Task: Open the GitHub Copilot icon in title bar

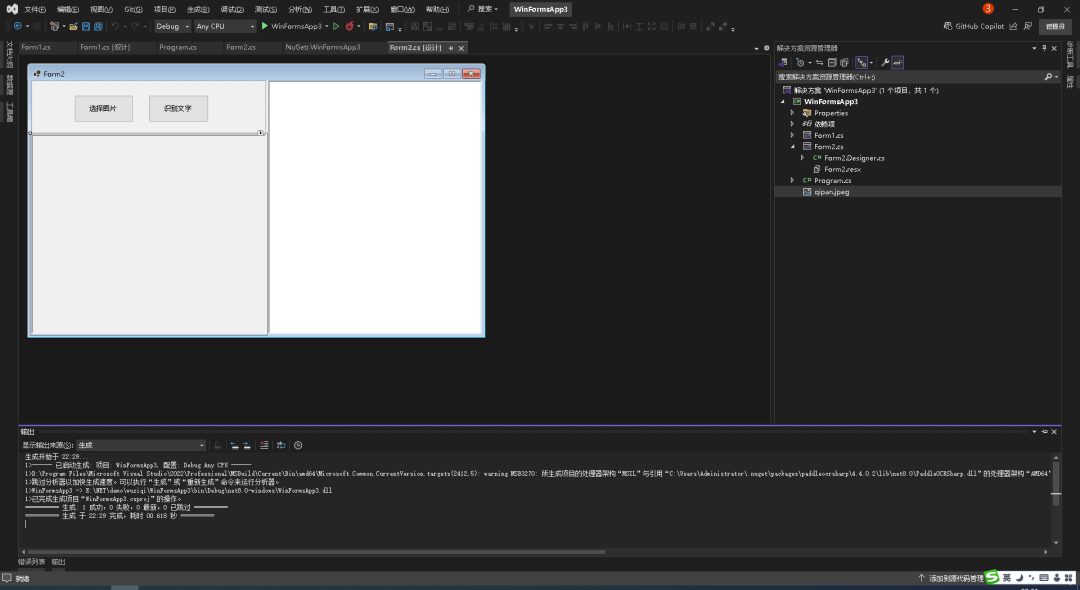Action: [948, 26]
